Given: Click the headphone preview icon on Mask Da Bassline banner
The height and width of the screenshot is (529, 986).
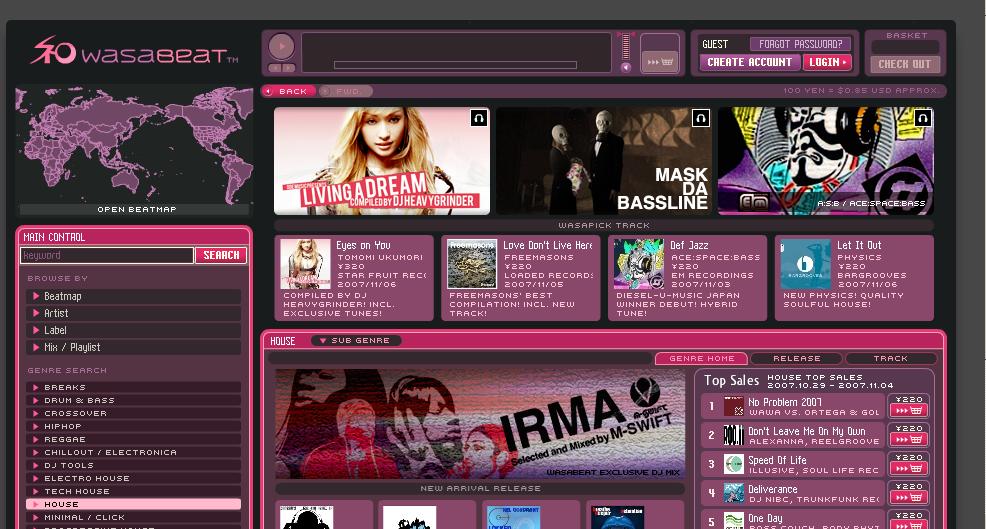Looking at the screenshot, I should coord(701,118).
